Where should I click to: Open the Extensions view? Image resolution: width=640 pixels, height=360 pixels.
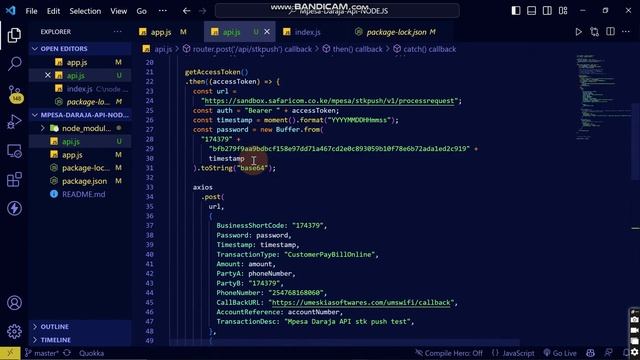[14, 180]
